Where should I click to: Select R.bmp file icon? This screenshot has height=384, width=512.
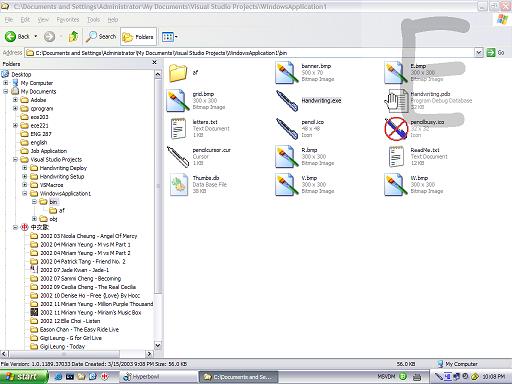(x=286, y=156)
